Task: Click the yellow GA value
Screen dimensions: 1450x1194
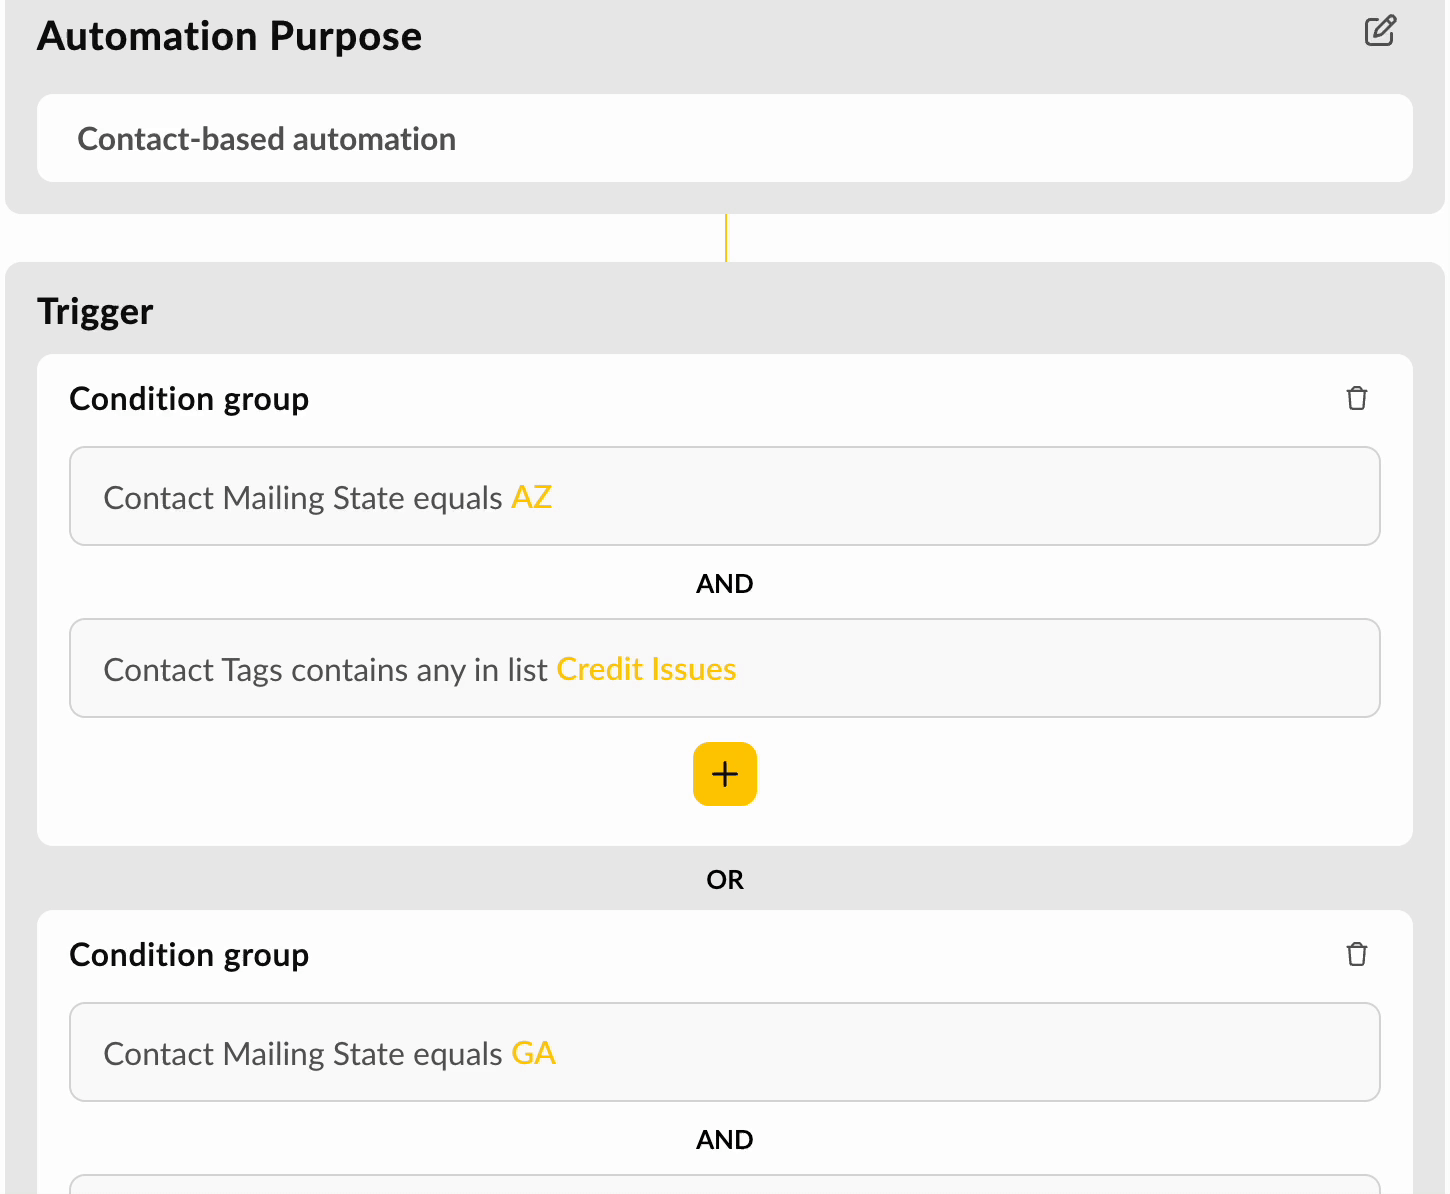Action: pyautogui.click(x=534, y=1053)
